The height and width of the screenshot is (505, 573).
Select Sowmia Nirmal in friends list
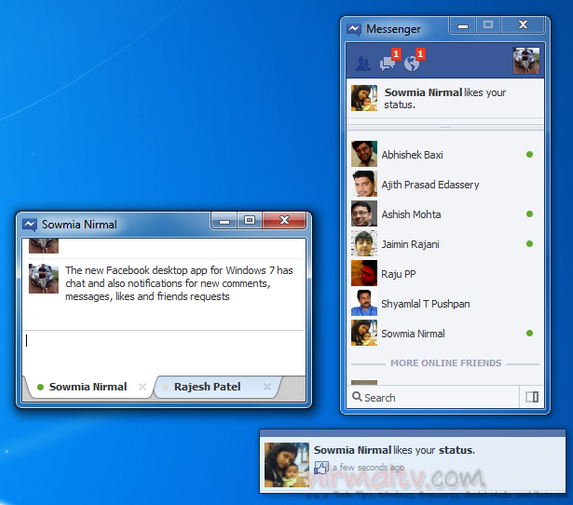[x=445, y=333]
